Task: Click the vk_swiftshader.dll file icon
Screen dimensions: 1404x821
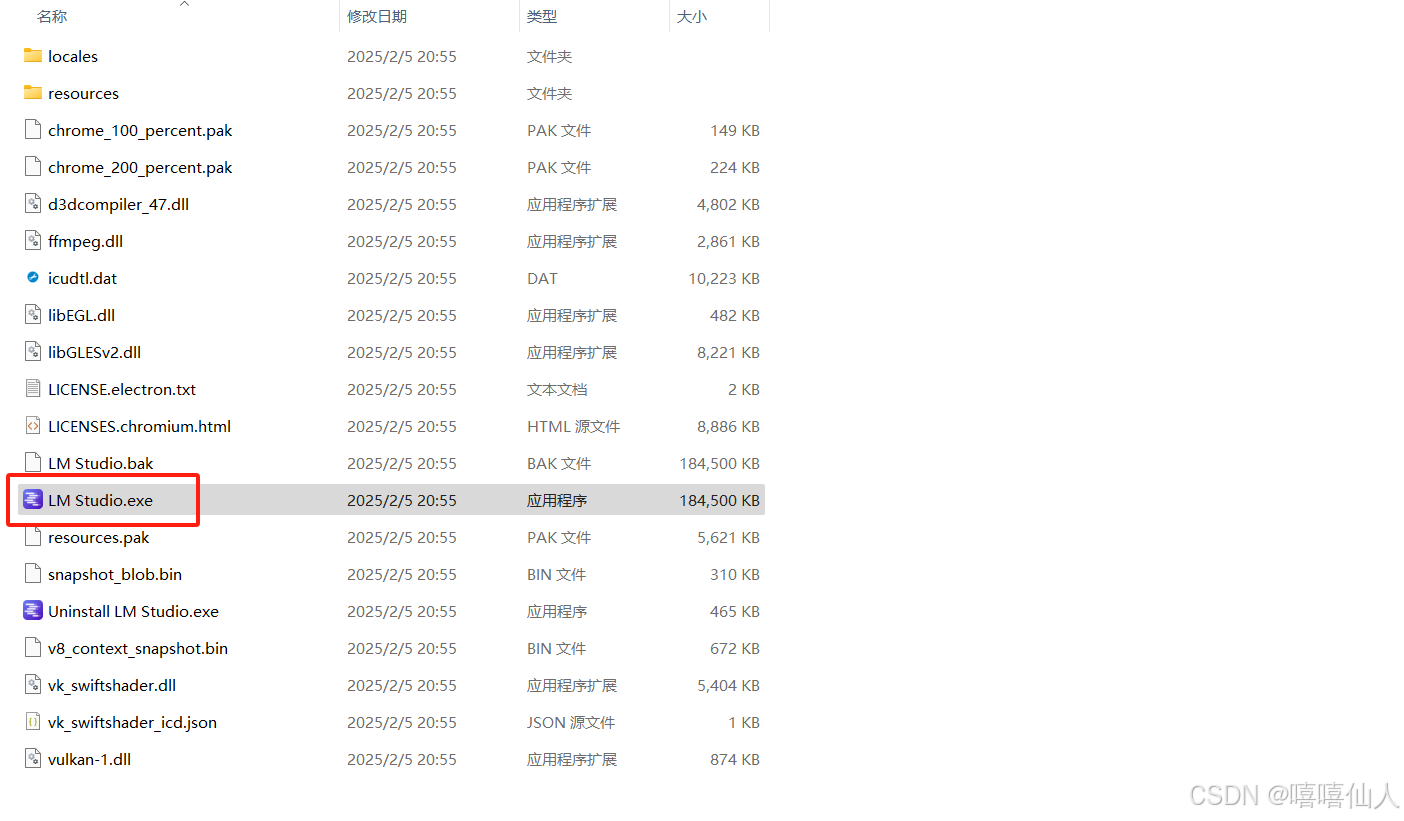Action: [33, 685]
